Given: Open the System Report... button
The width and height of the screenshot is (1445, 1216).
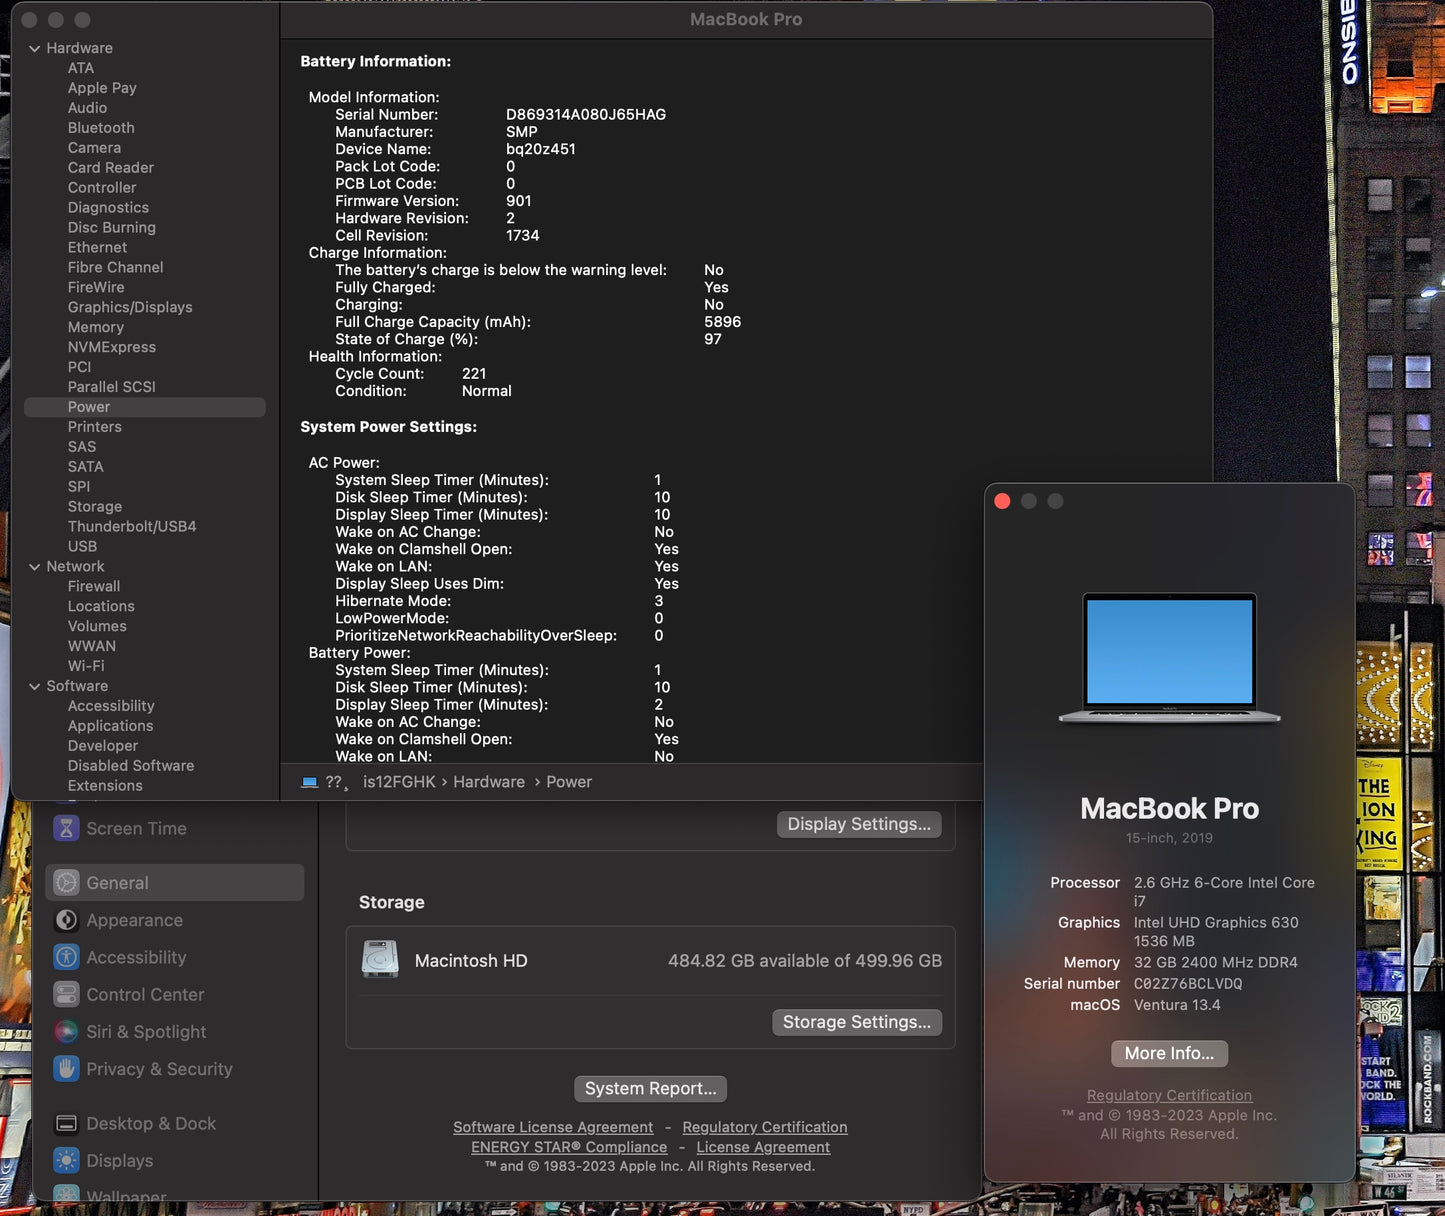Looking at the screenshot, I should (x=650, y=1088).
